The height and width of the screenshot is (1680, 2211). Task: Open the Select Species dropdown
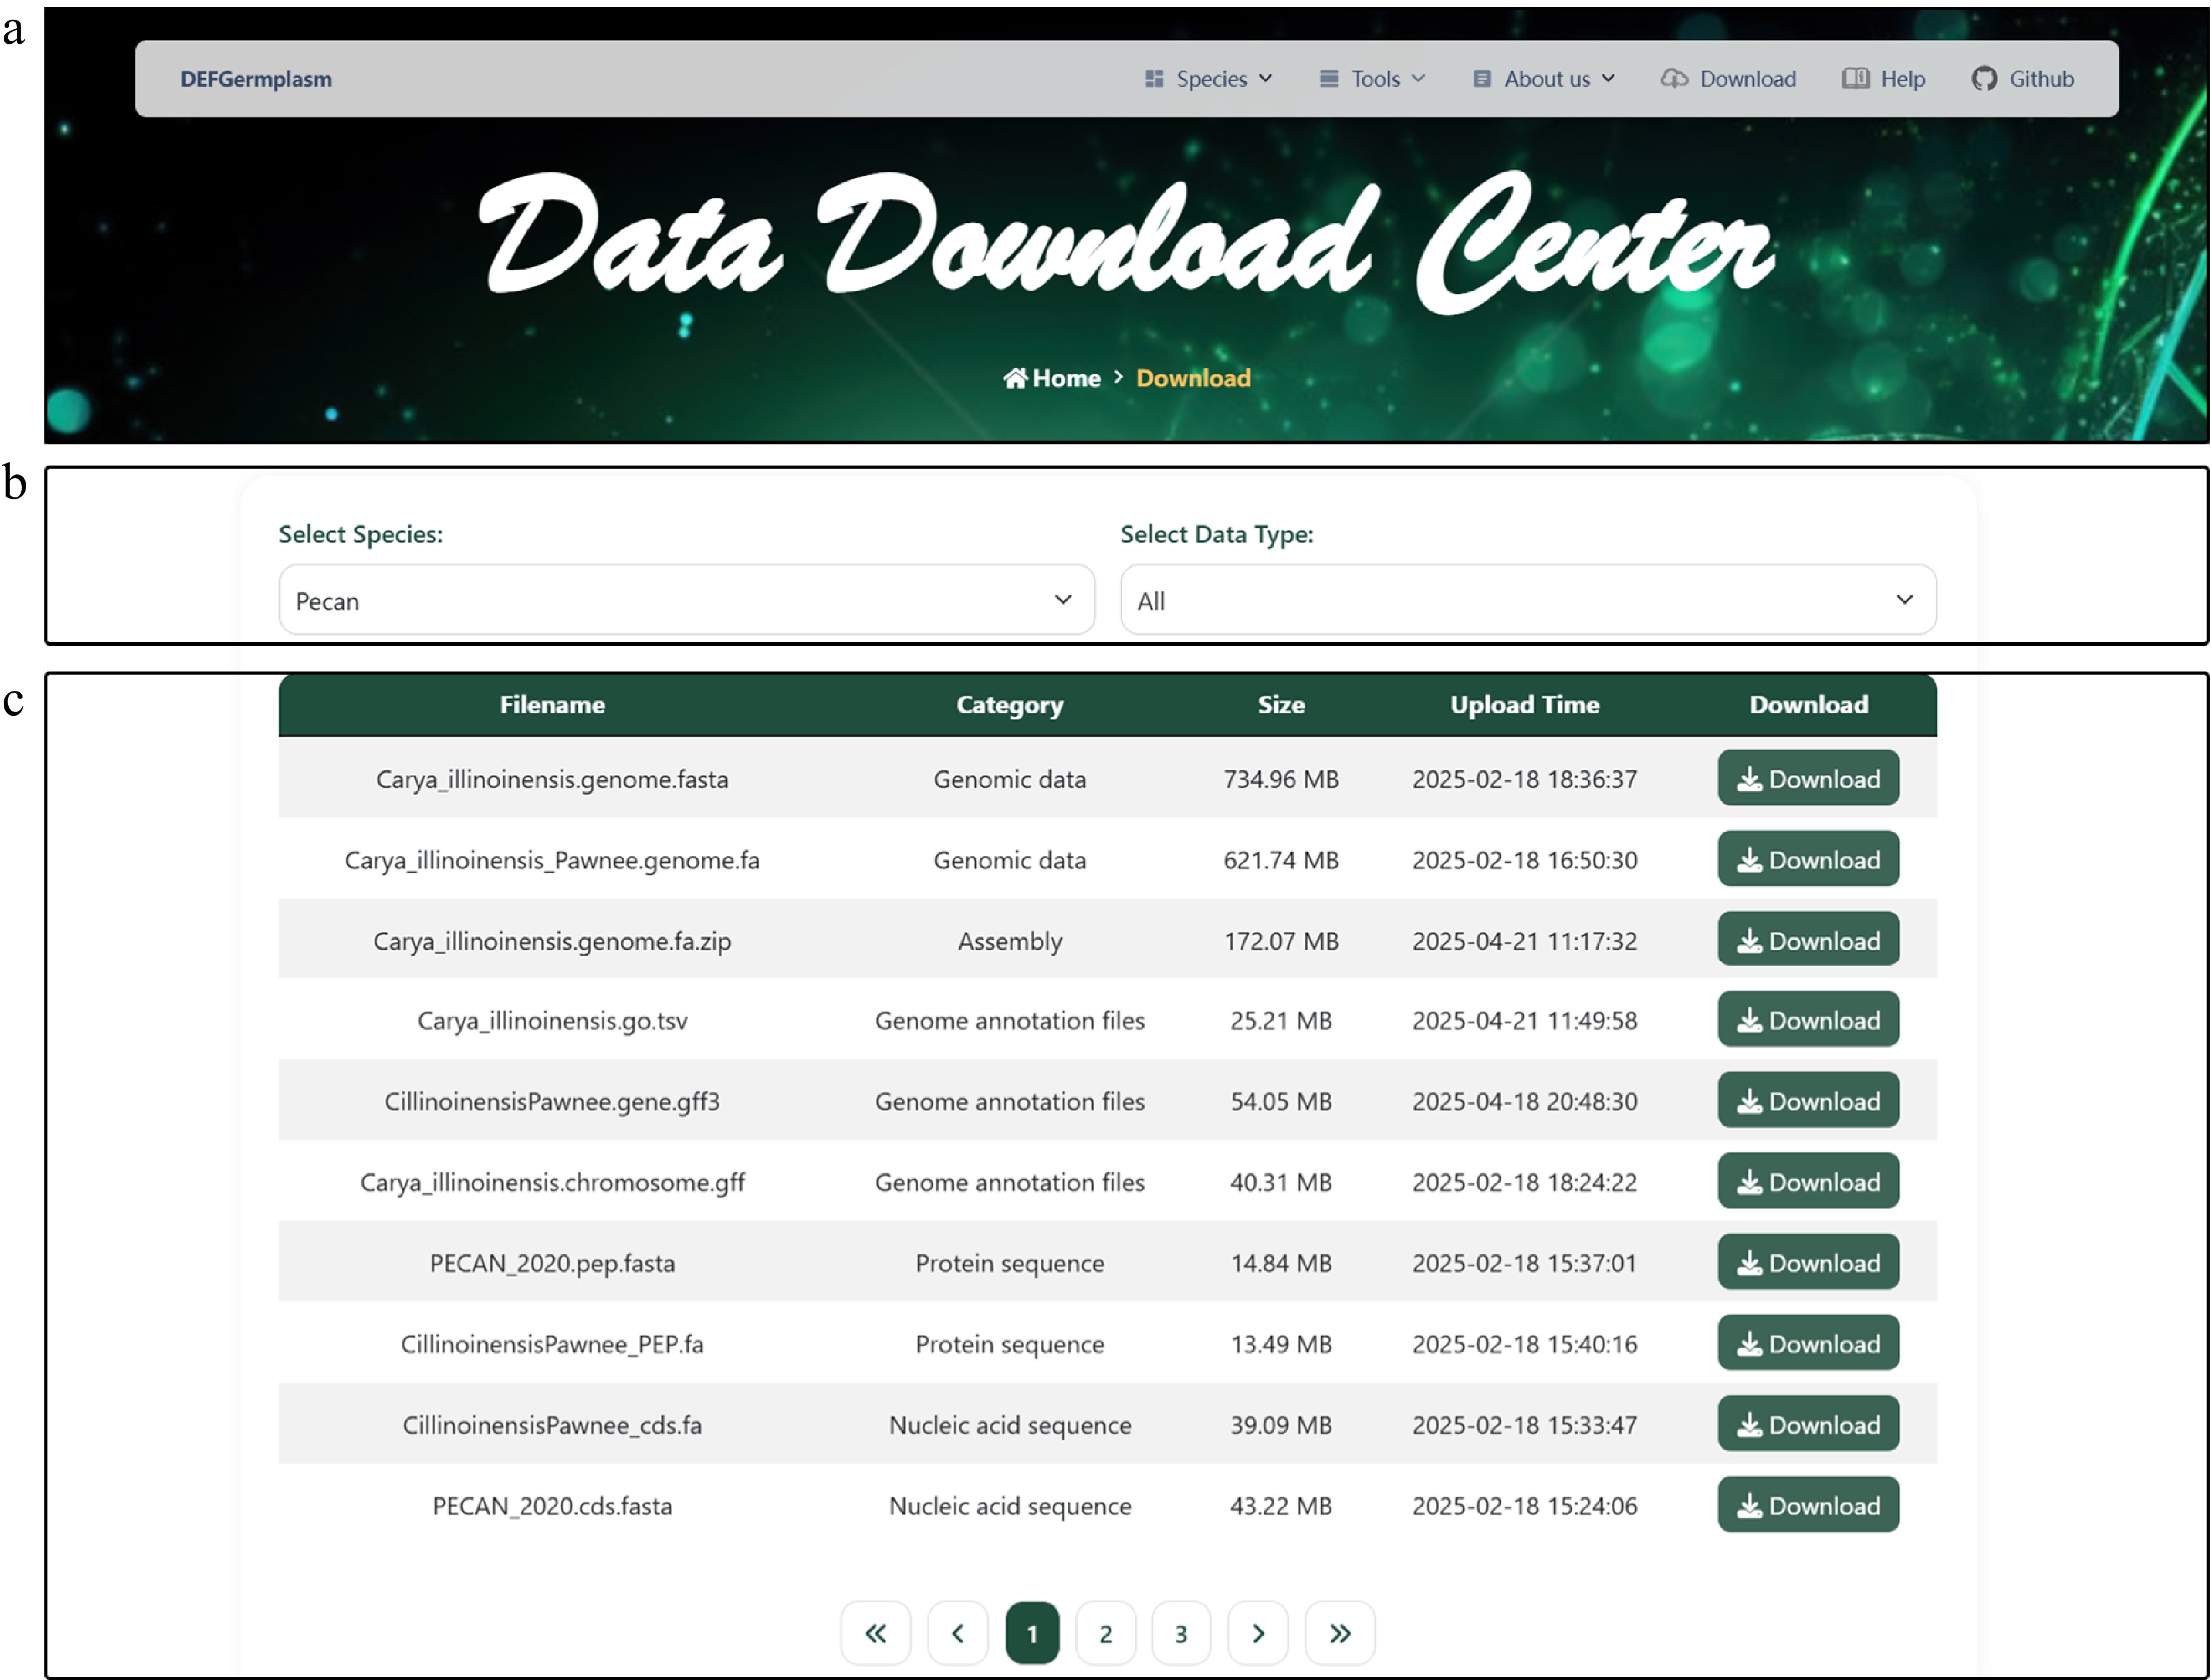click(686, 600)
